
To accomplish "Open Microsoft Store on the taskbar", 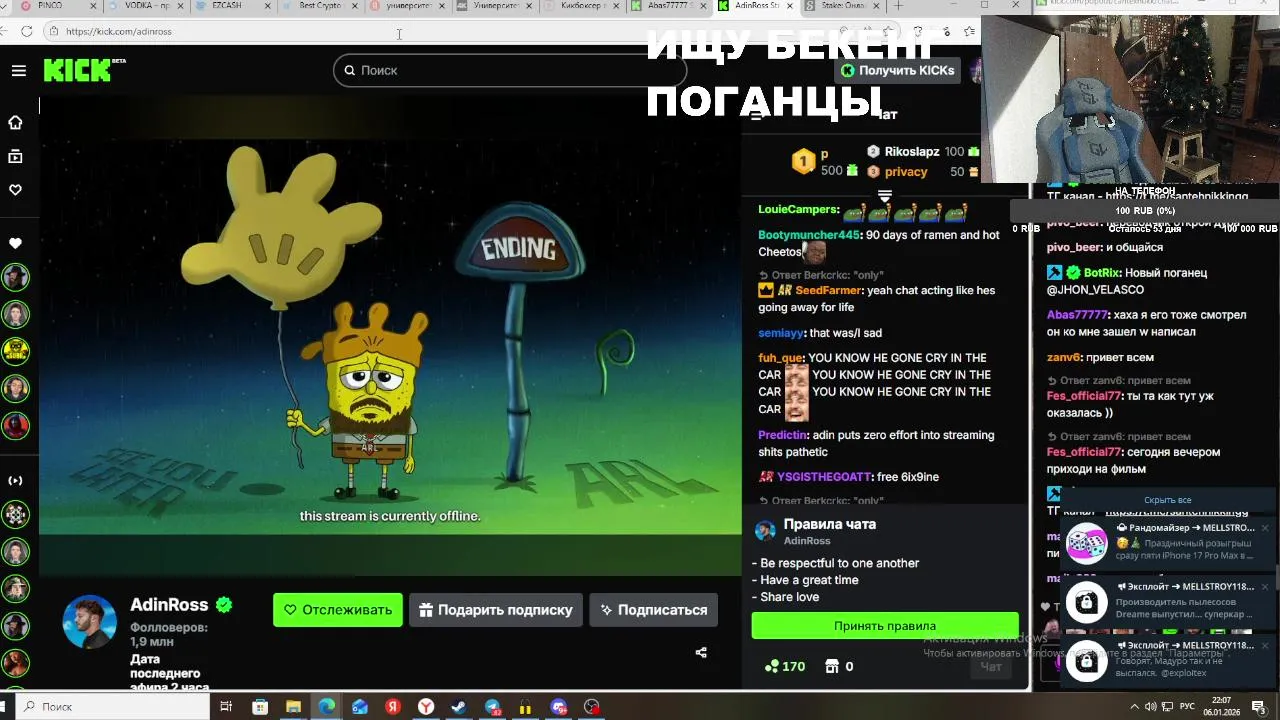I will [260, 707].
